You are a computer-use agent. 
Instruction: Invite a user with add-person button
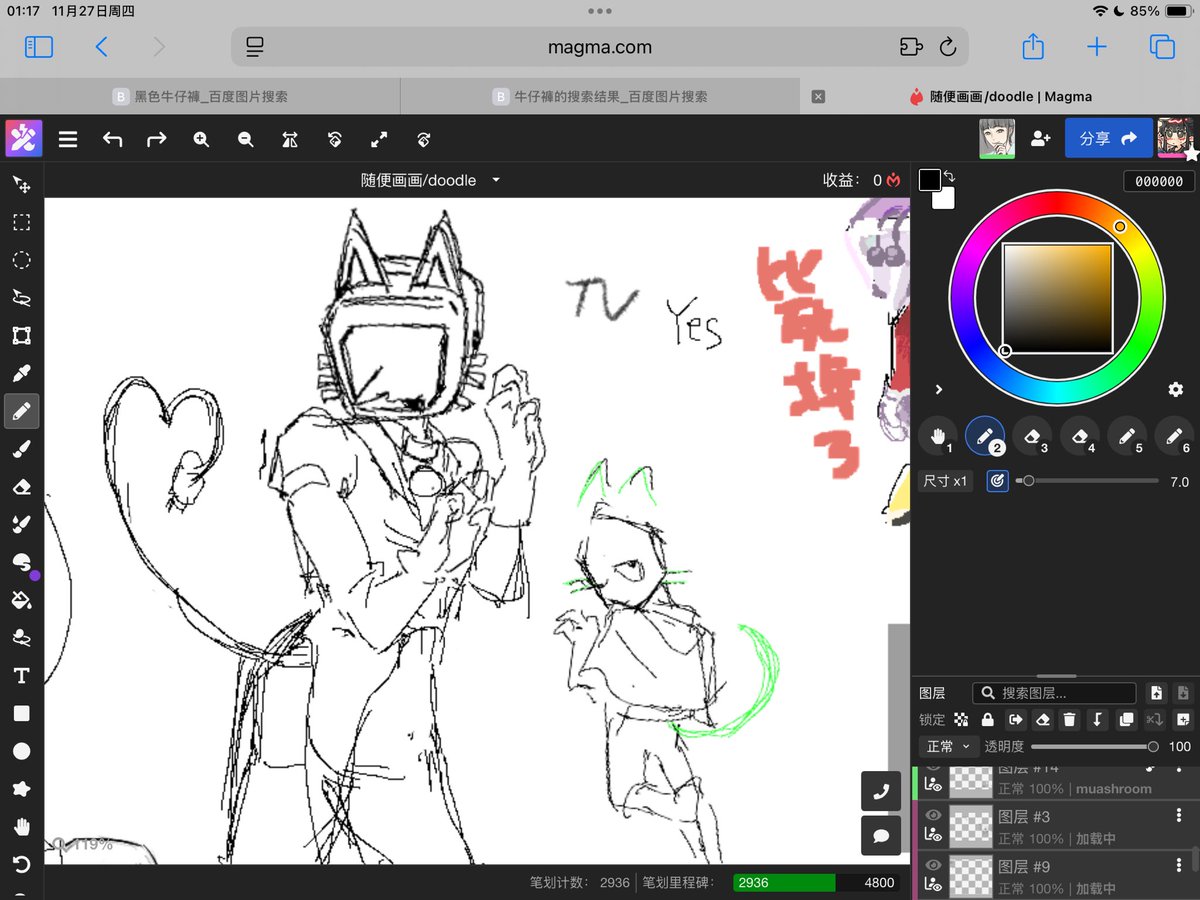click(1040, 139)
